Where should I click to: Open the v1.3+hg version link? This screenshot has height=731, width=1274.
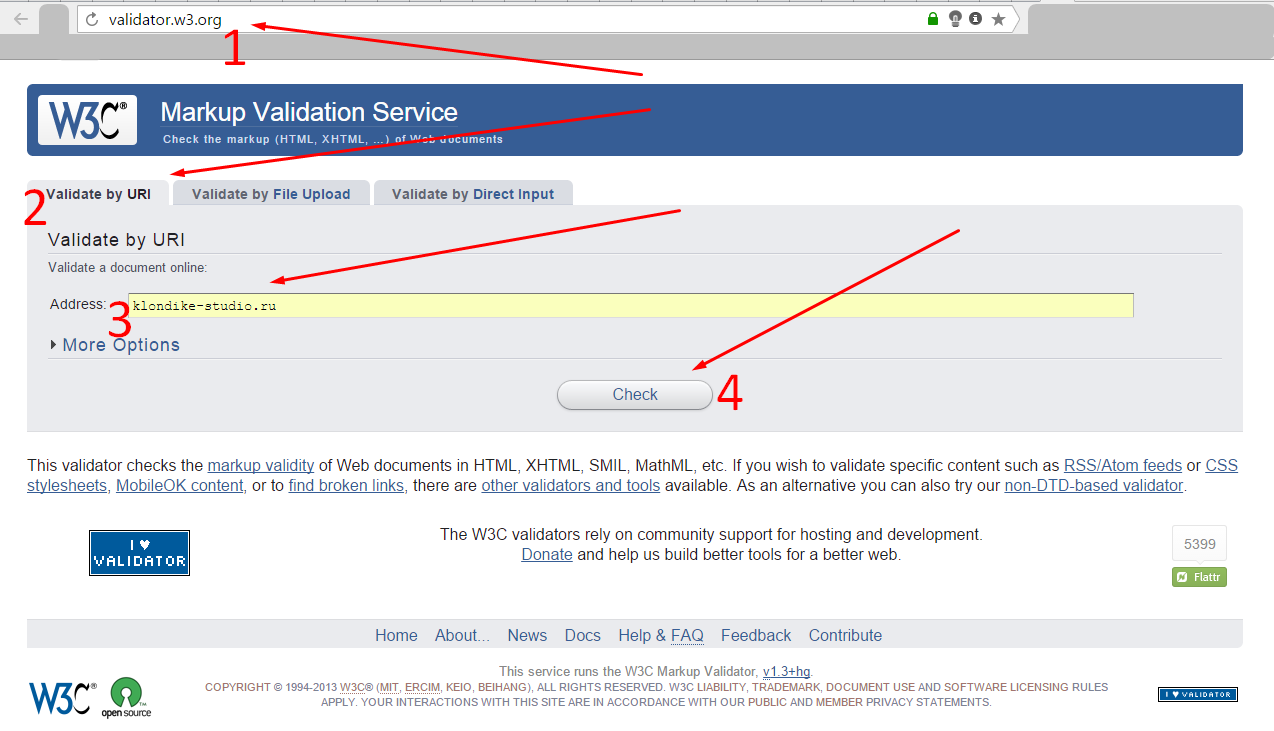pos(787,671)
